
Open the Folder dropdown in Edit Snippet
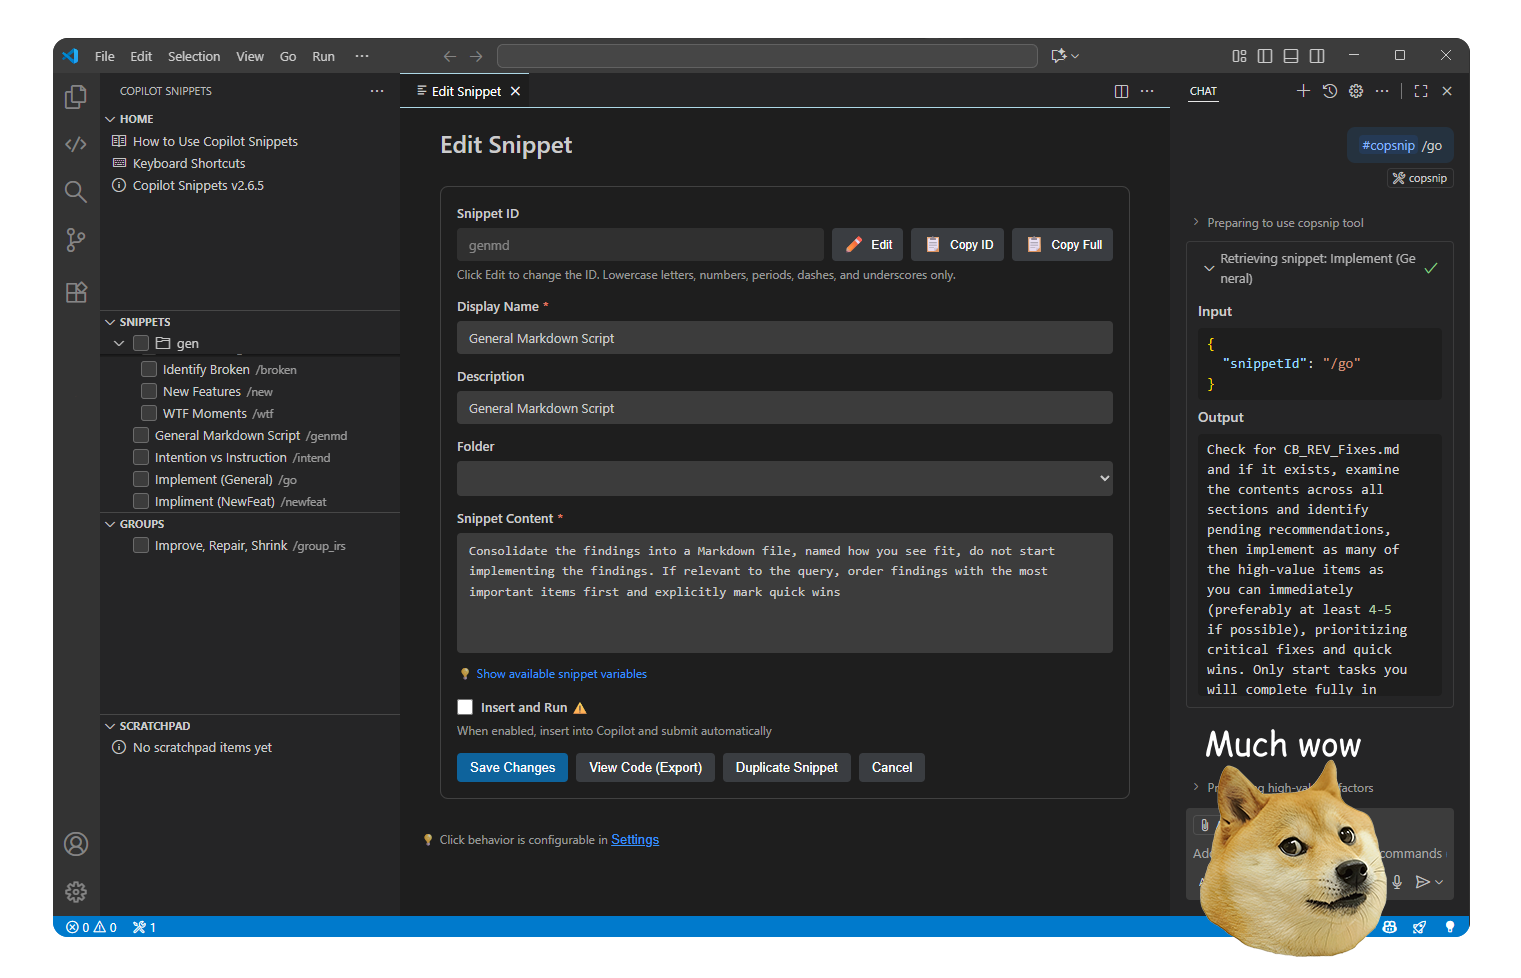point(784,478)
